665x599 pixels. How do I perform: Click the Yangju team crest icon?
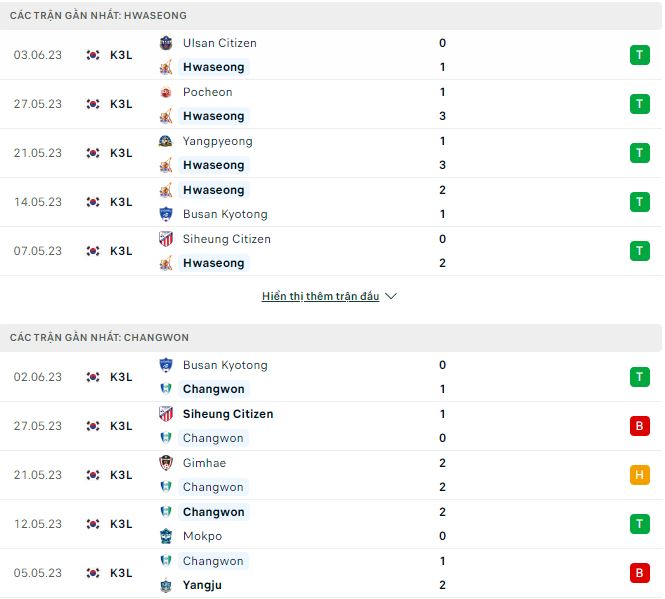(166, 585)
